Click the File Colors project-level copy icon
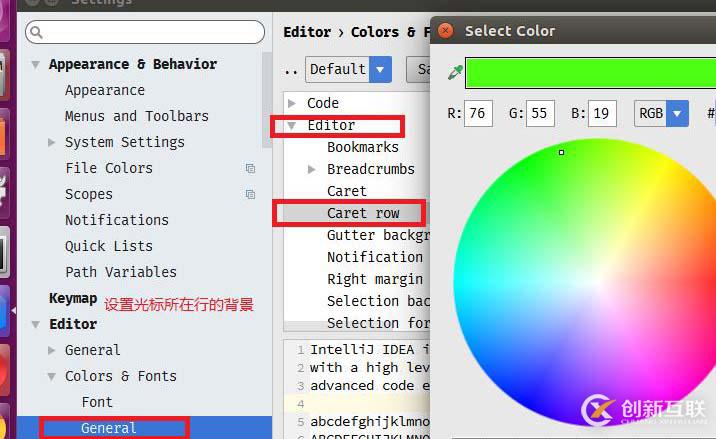Image resolution: width=716 pixels, height=439 pixels. point(250,169)
